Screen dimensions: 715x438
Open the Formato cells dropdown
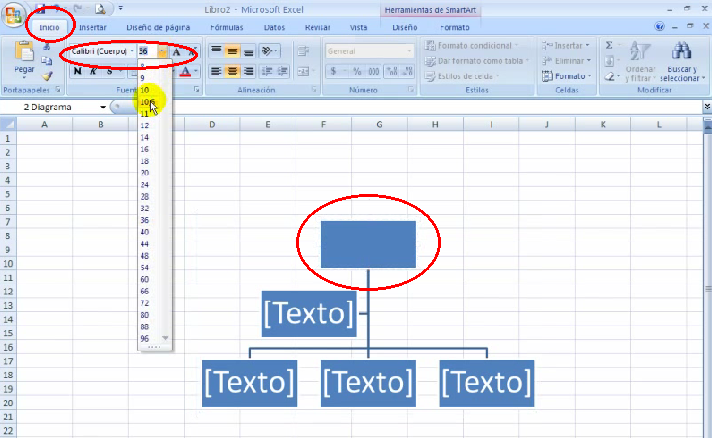point(566,76)
